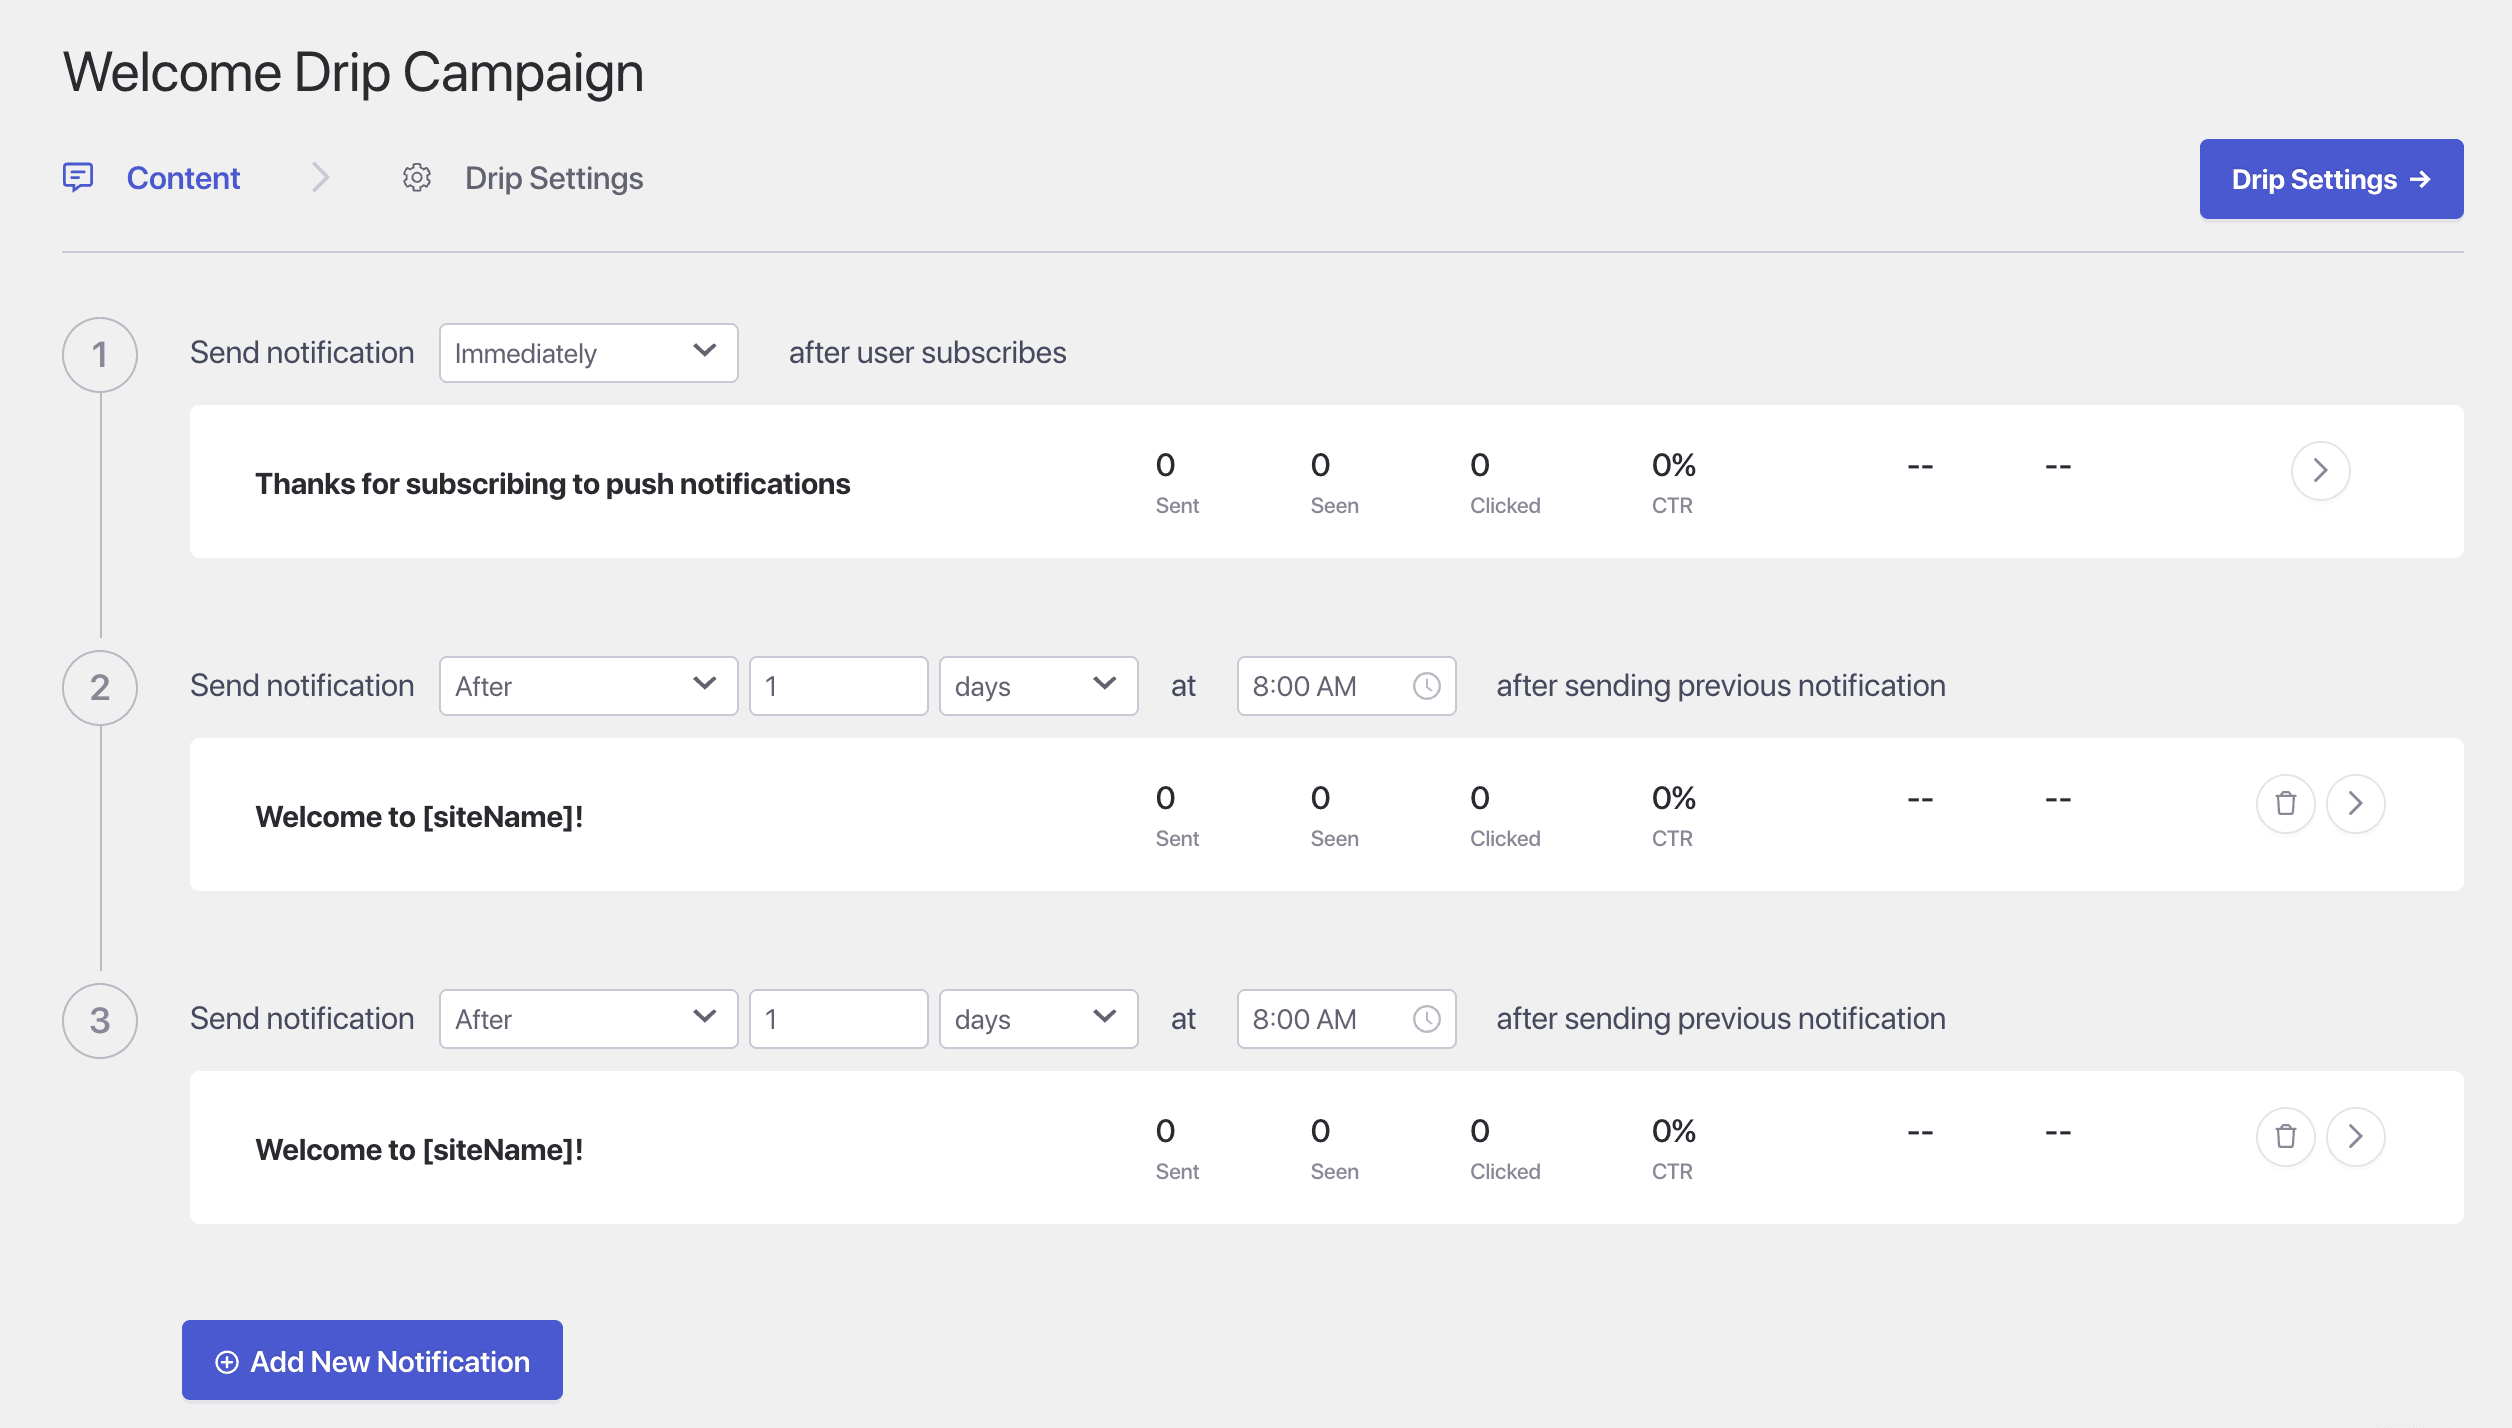Viewport: 2512px width, 1428px height.
Task: Open second notification details chevron
Action: [2355, 803]
